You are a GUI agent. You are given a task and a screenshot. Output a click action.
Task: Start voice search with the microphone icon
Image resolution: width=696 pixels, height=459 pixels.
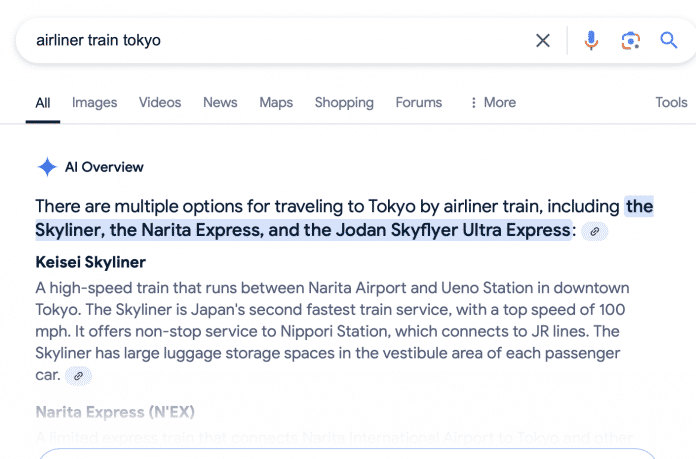[591, 41]
